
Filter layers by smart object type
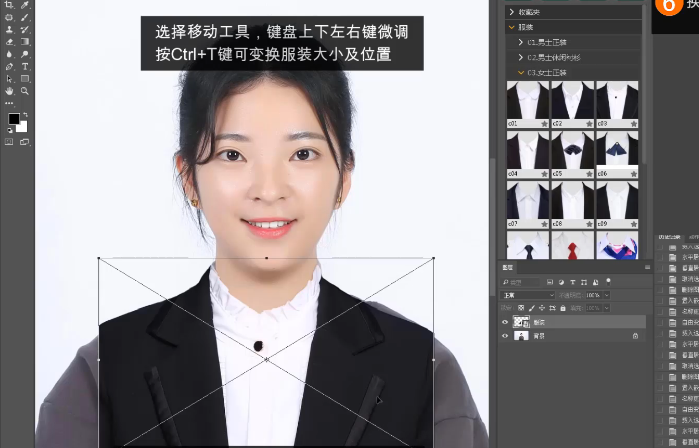(x=595, y=282)
